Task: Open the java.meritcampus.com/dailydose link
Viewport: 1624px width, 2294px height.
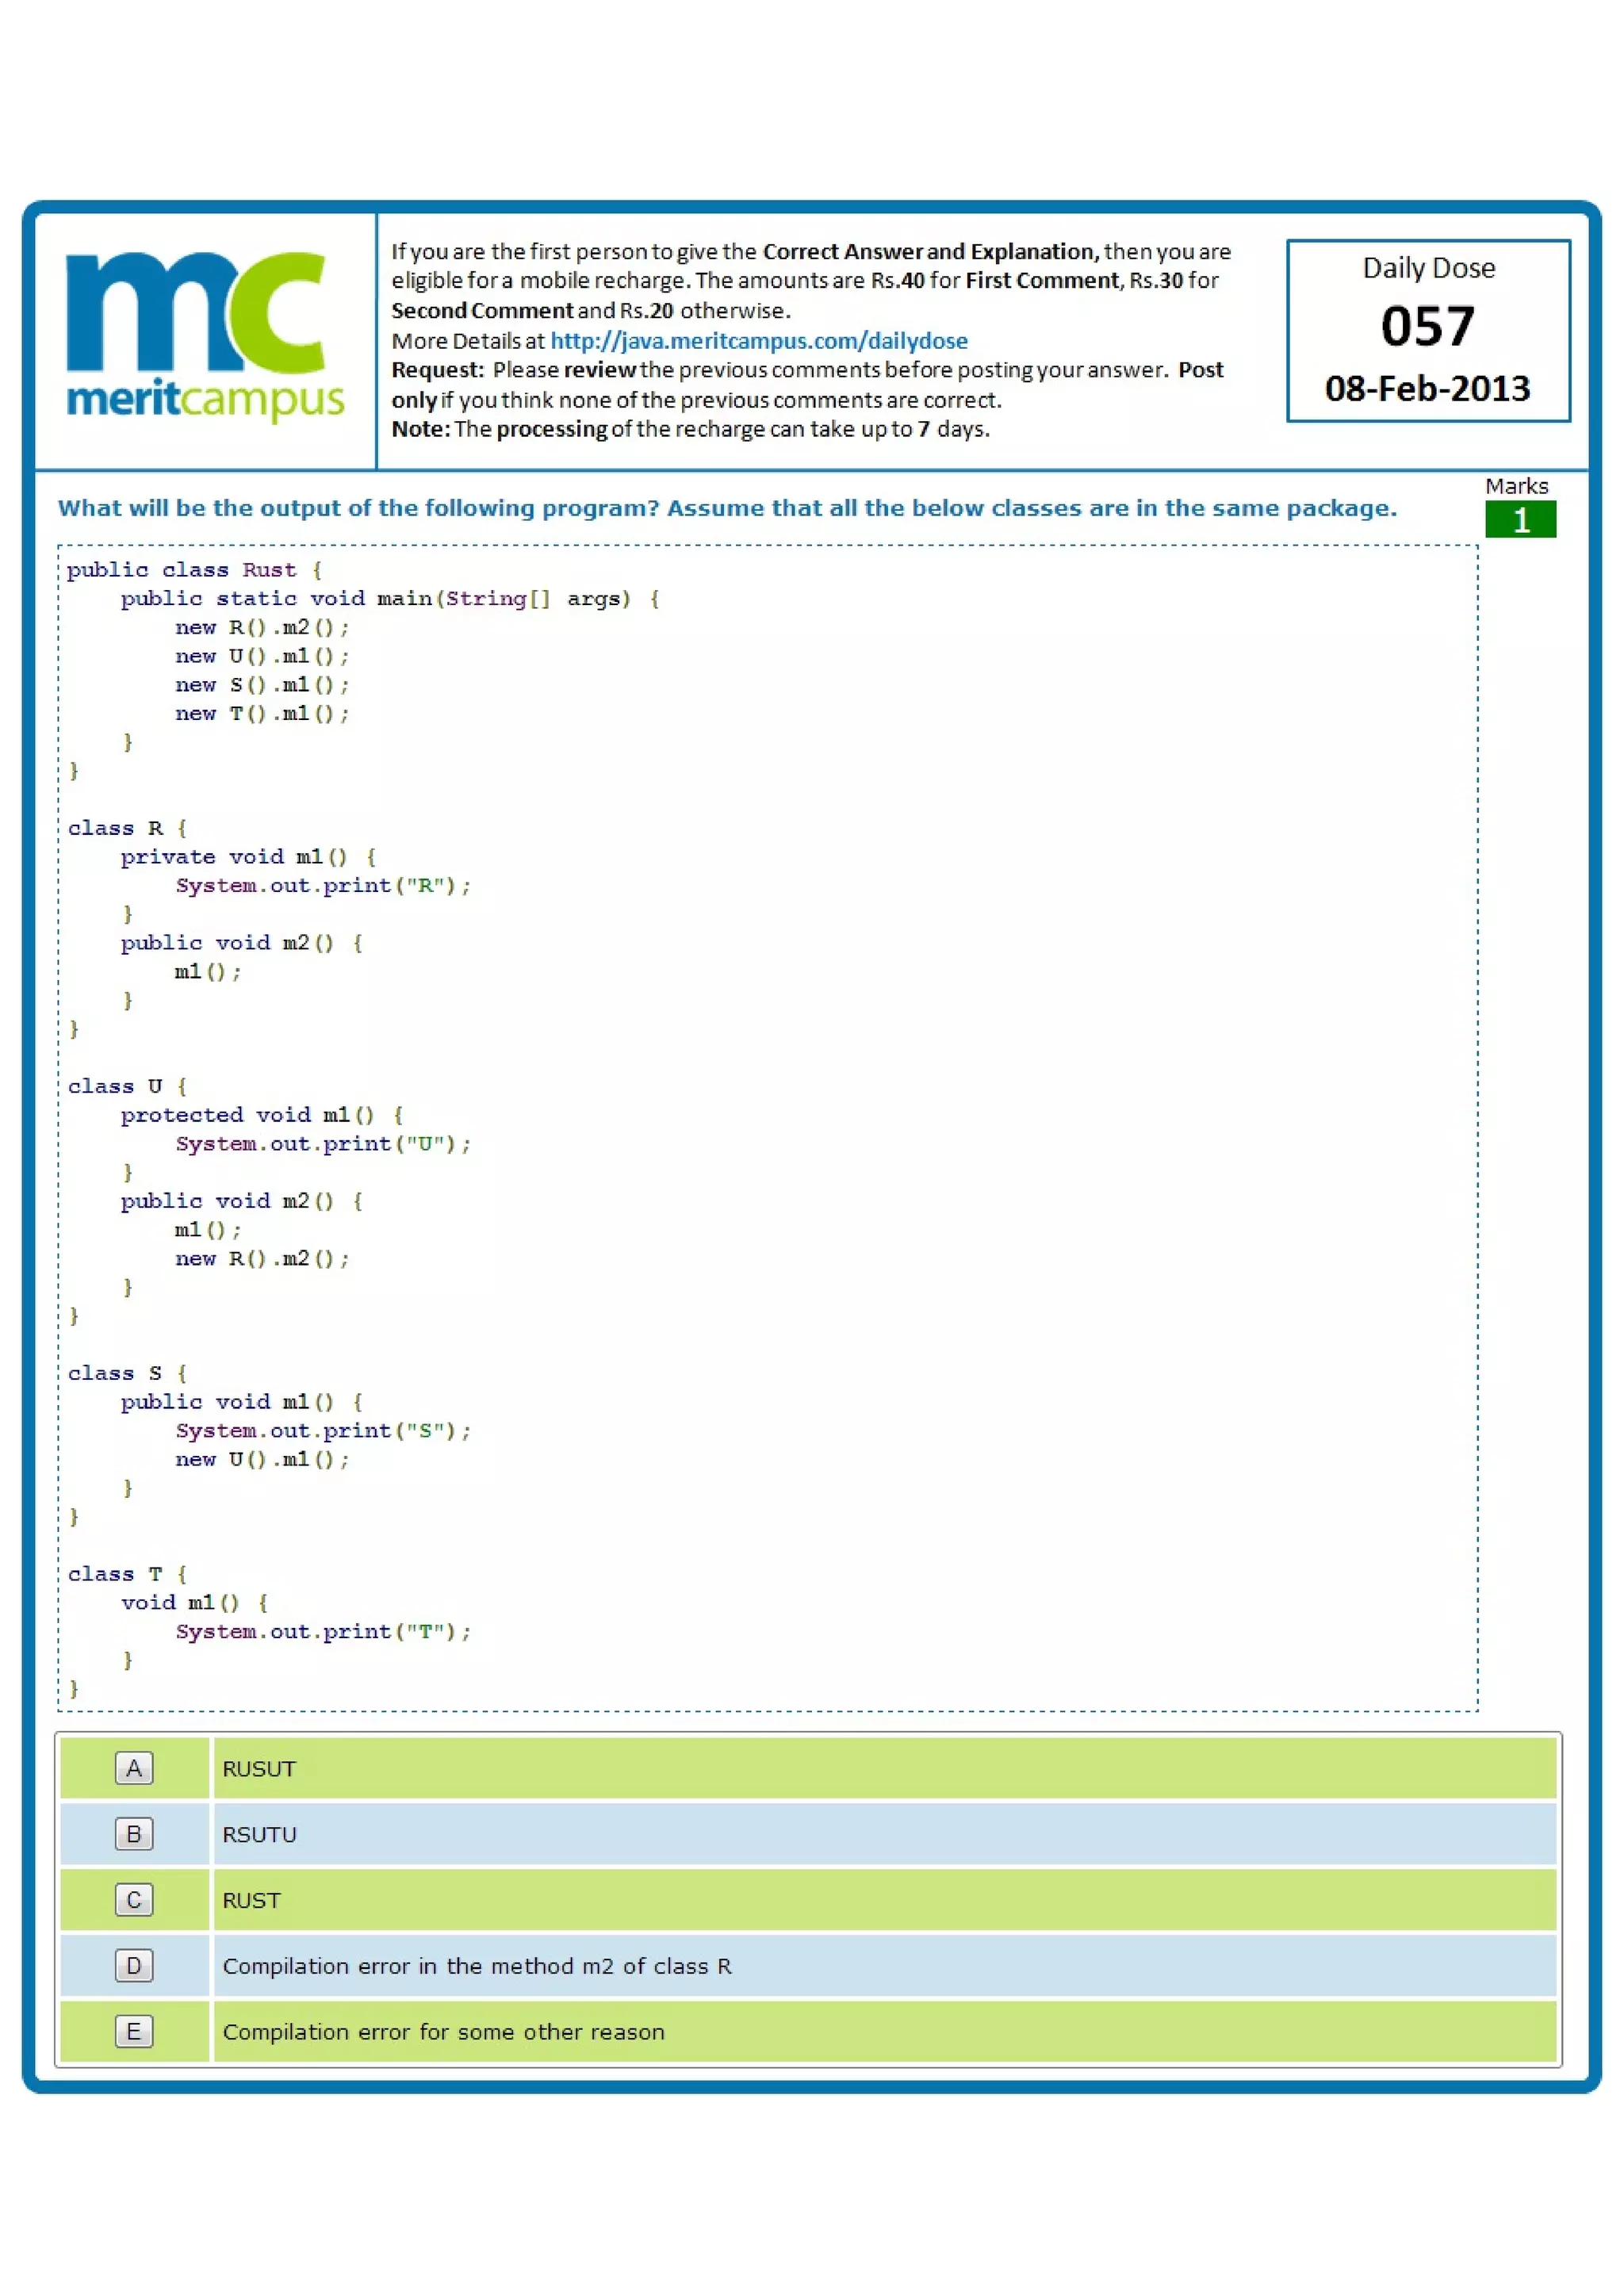Action: (x=758, y=341)
